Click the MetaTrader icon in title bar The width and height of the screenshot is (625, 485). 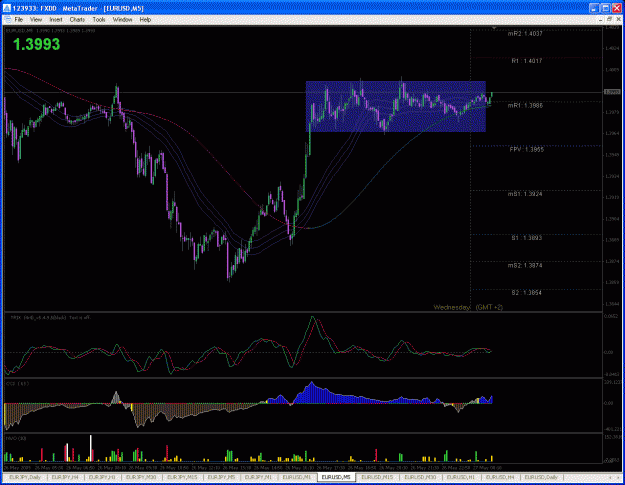pos(7,8)
